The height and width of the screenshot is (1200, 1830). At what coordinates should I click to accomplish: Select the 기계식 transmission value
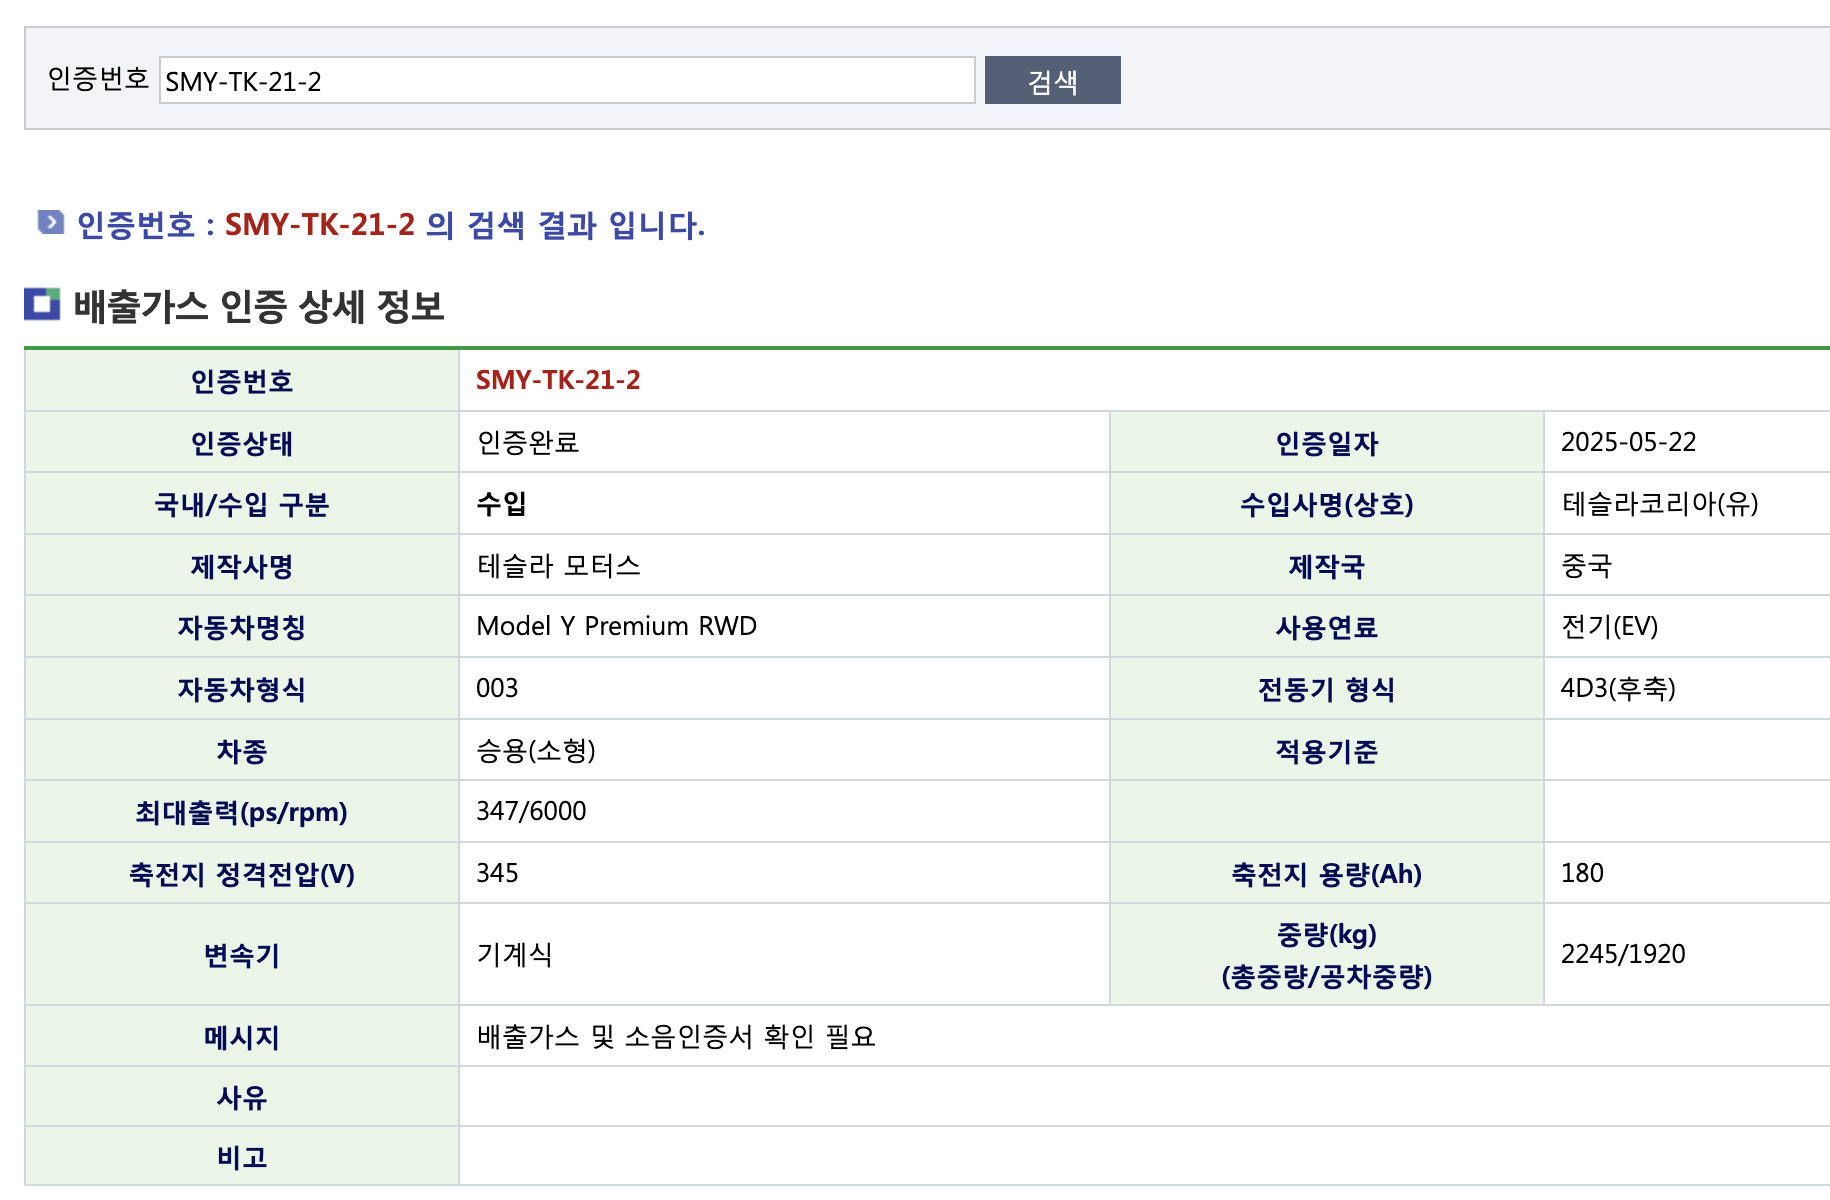tap(515, 954)
